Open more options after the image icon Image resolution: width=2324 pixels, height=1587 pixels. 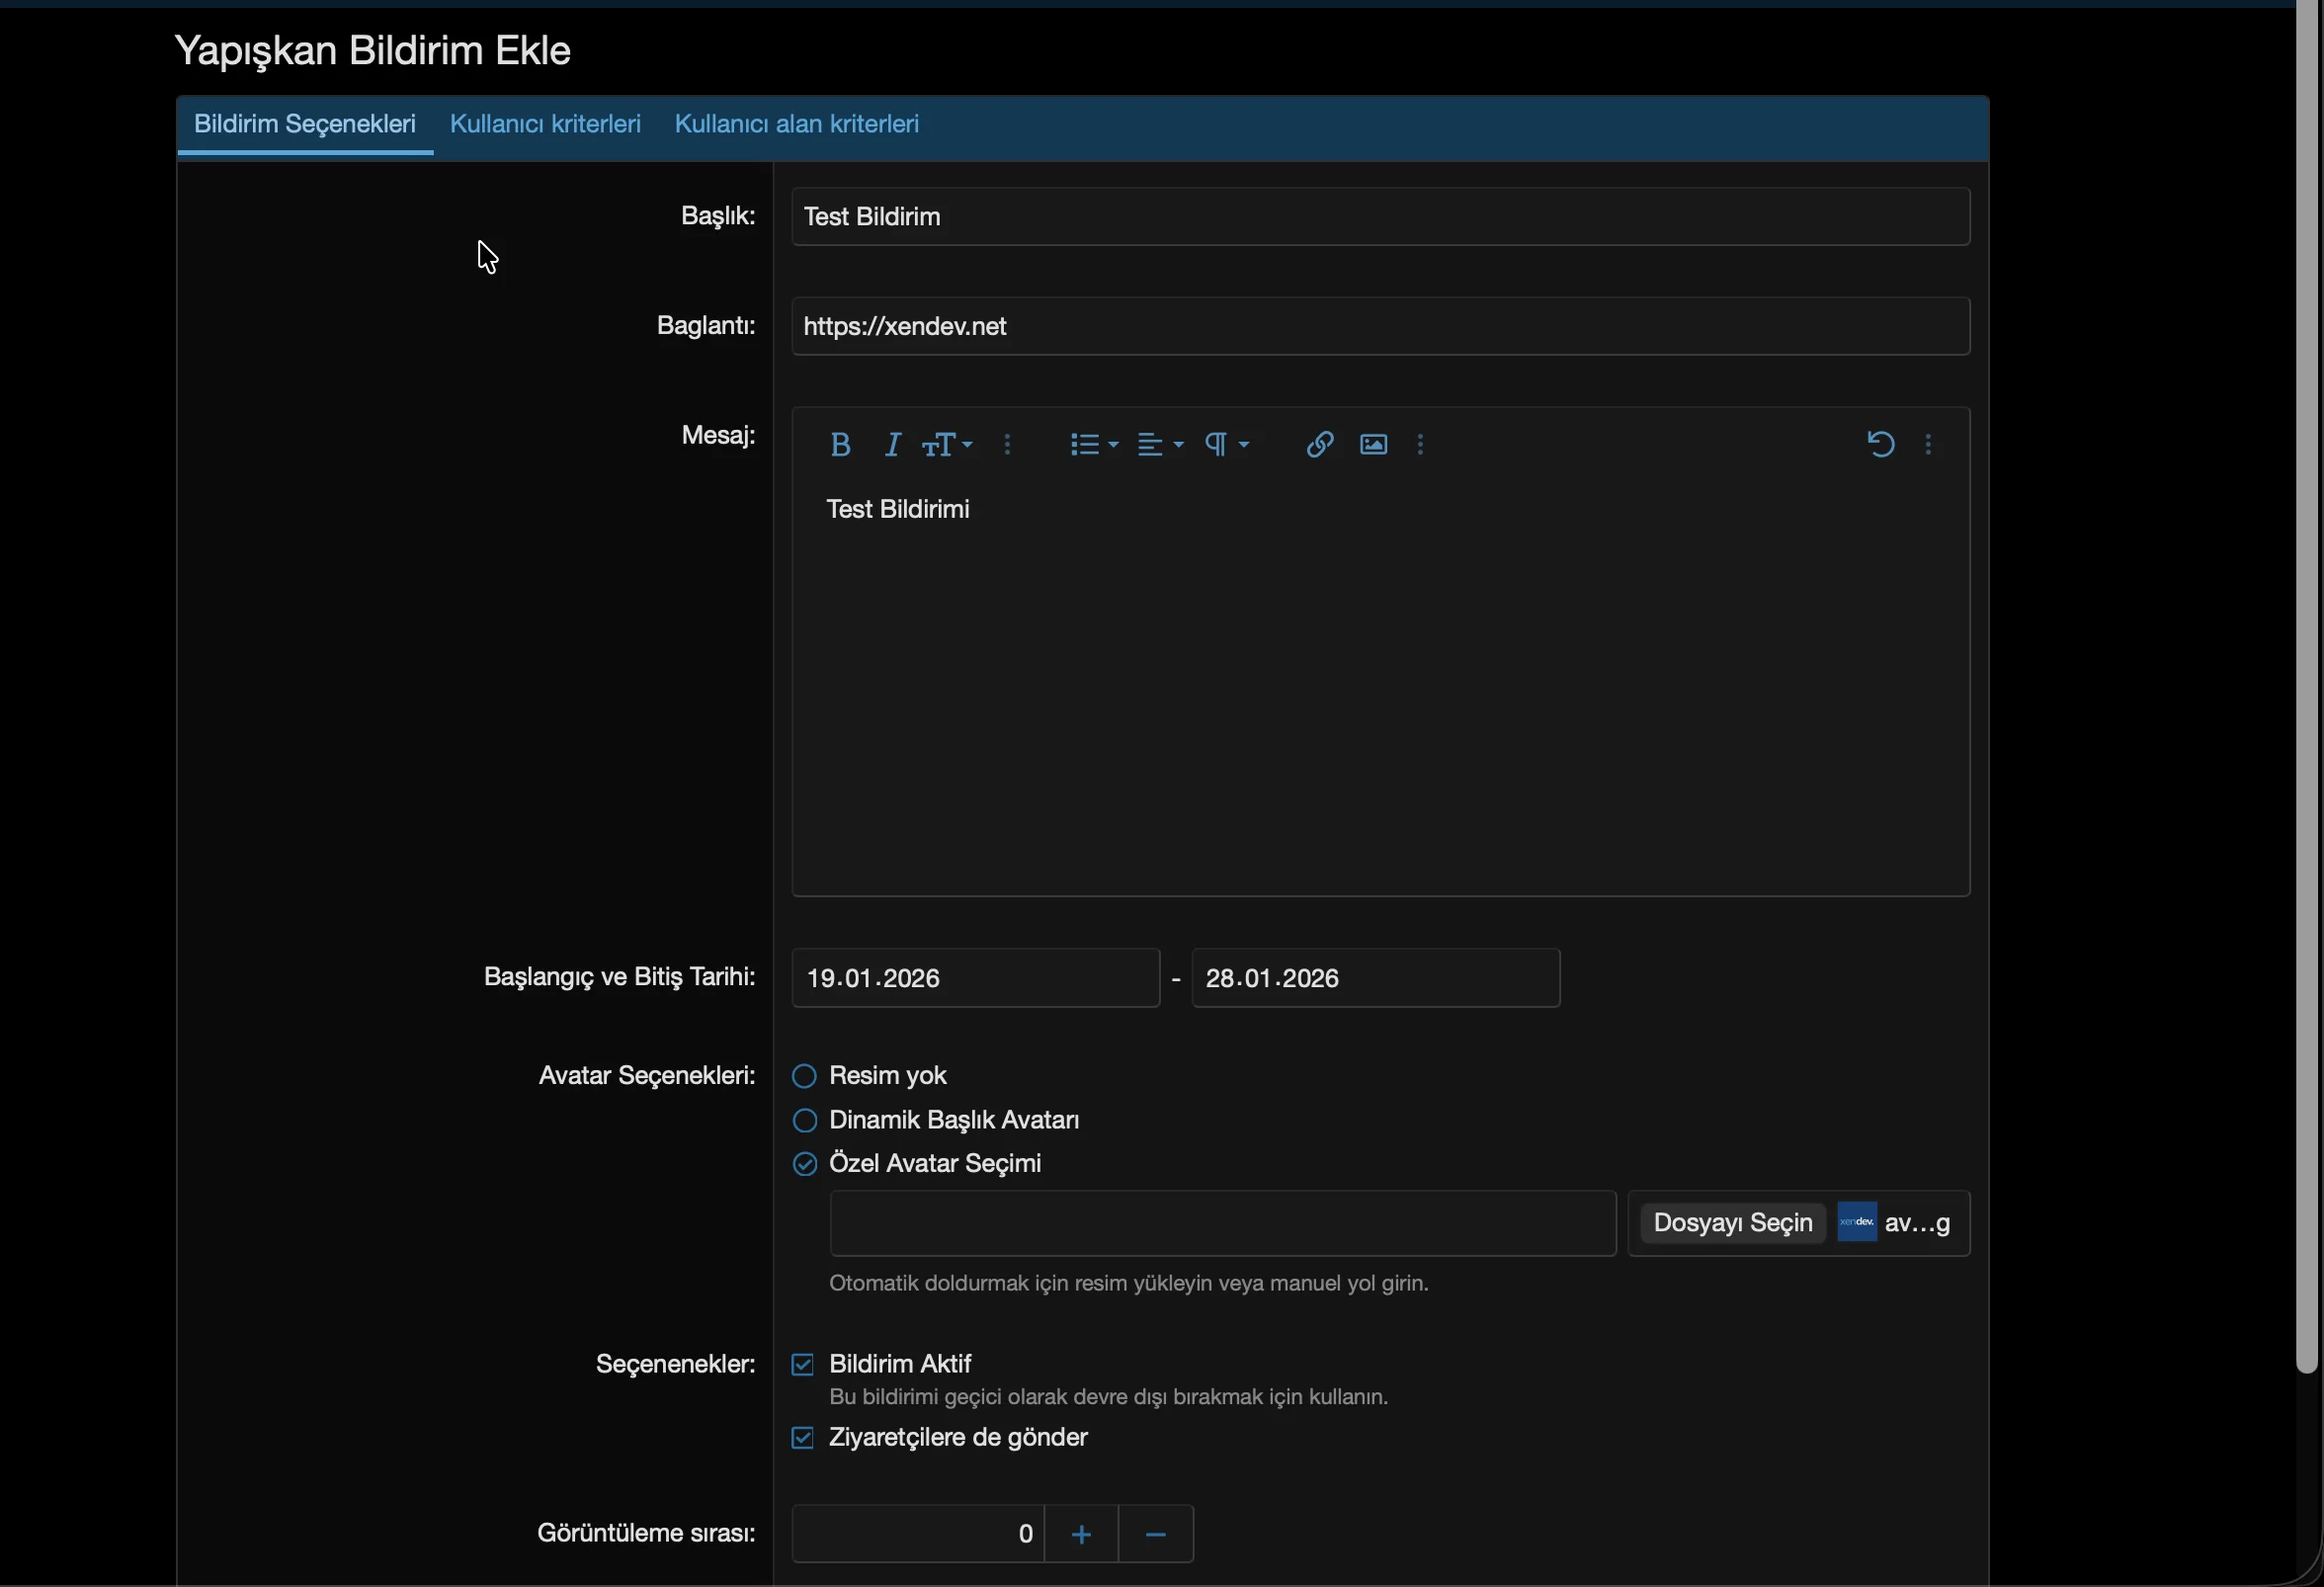pos(1420,445)
